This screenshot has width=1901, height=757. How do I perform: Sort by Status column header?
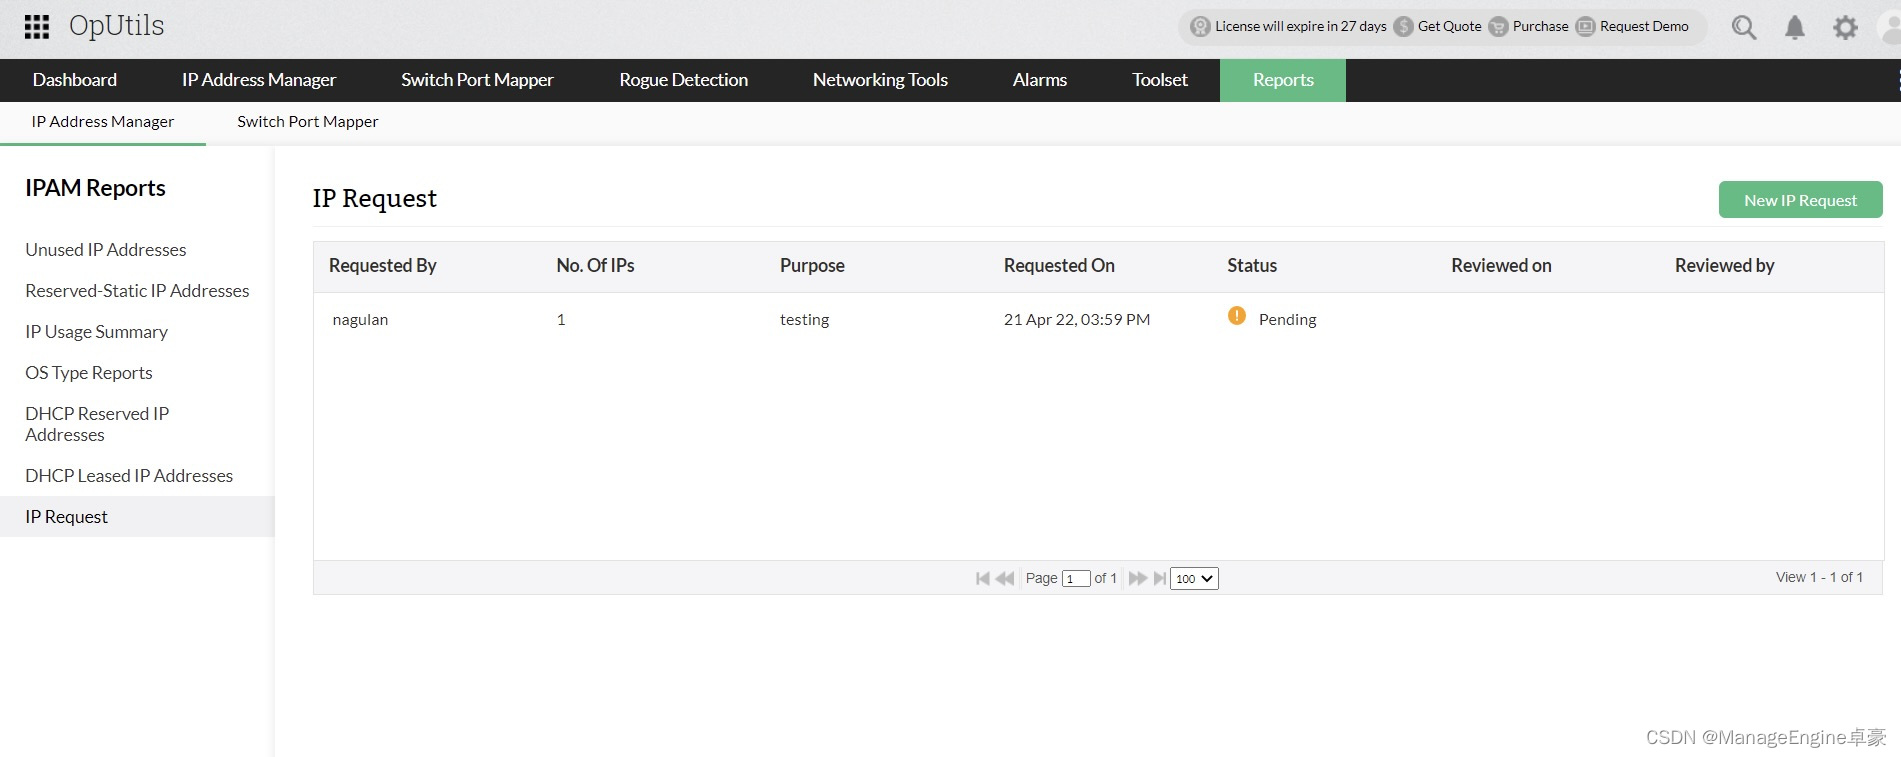tap(1252, 266)
